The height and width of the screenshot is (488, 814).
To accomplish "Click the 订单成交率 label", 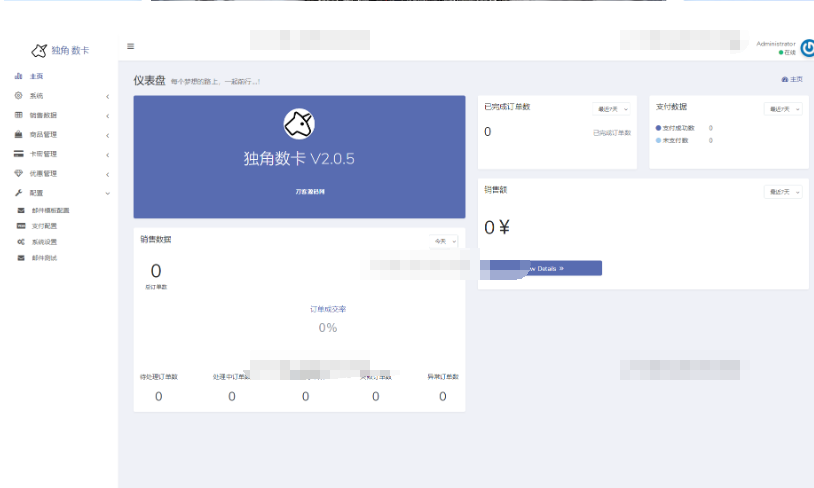I will tap(328, 309).
